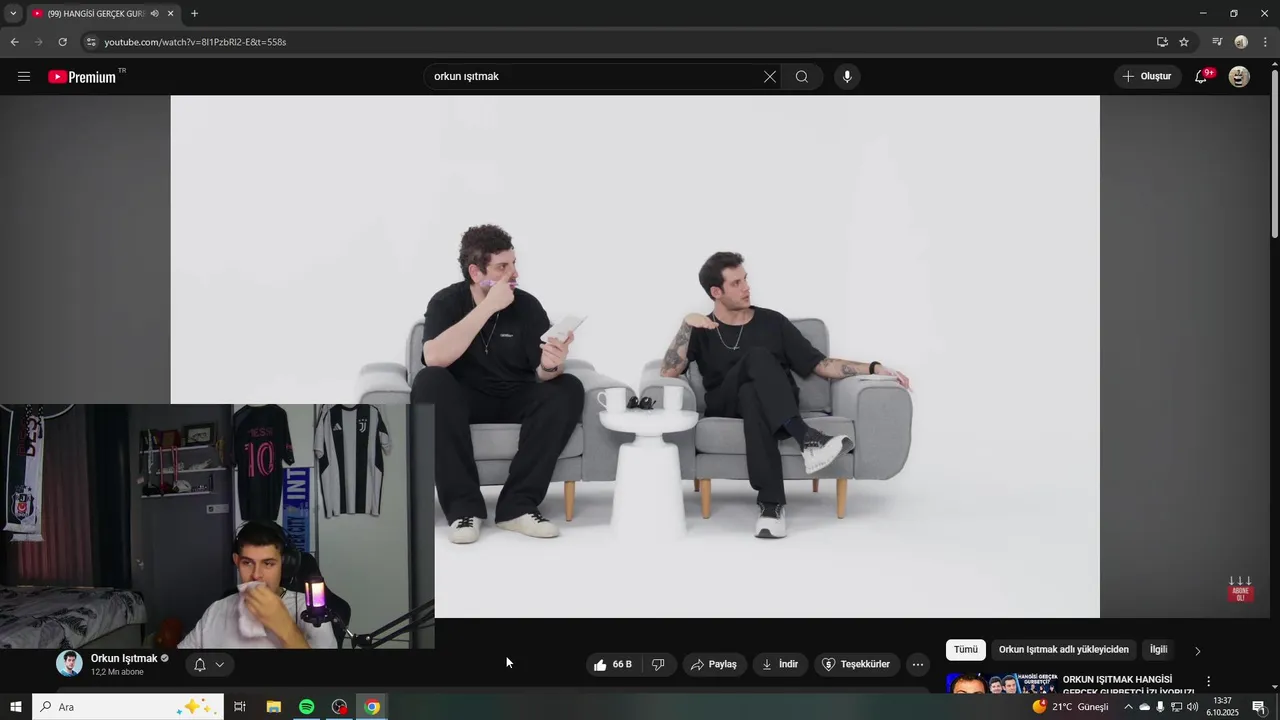Share the video via Paylaş

click(x=714, y=664)
